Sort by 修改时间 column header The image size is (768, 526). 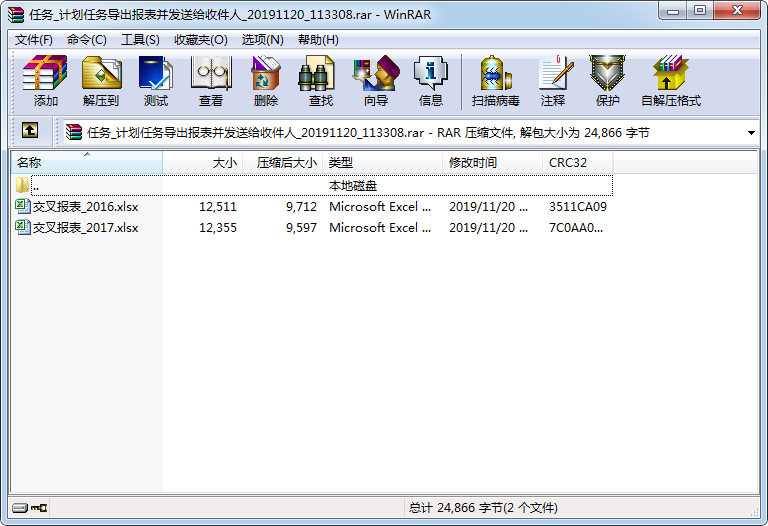[492, 162]
